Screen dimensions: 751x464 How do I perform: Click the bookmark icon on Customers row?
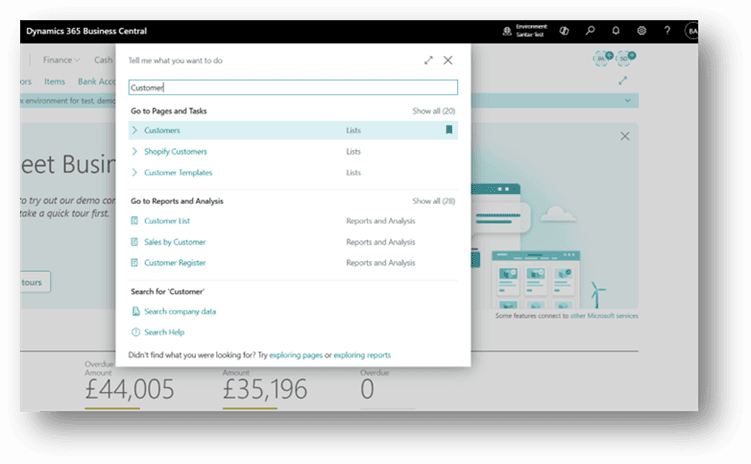449,130
